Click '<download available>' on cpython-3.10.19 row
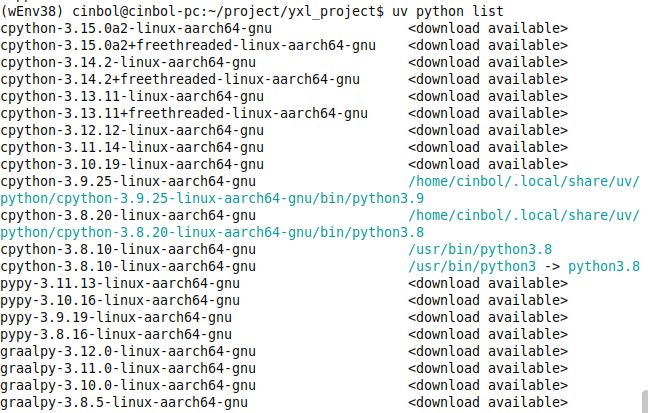Viewport: 648px width, 413px height. (x=488, y=164)
